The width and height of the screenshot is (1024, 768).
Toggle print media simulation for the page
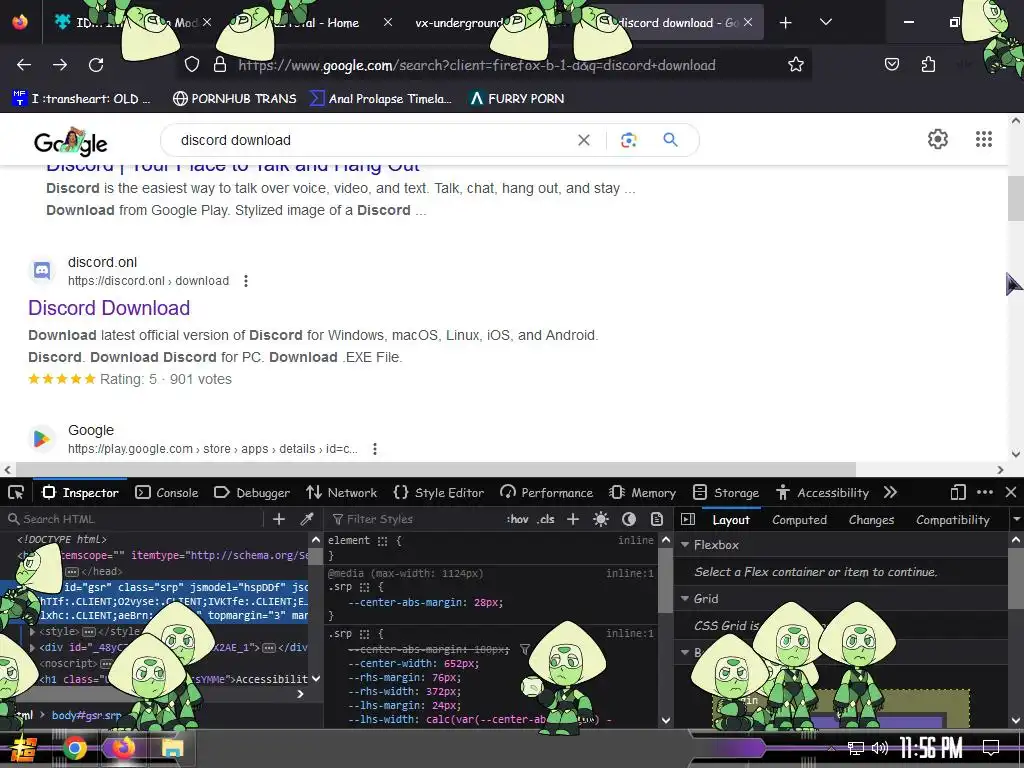tap(657, 519)
